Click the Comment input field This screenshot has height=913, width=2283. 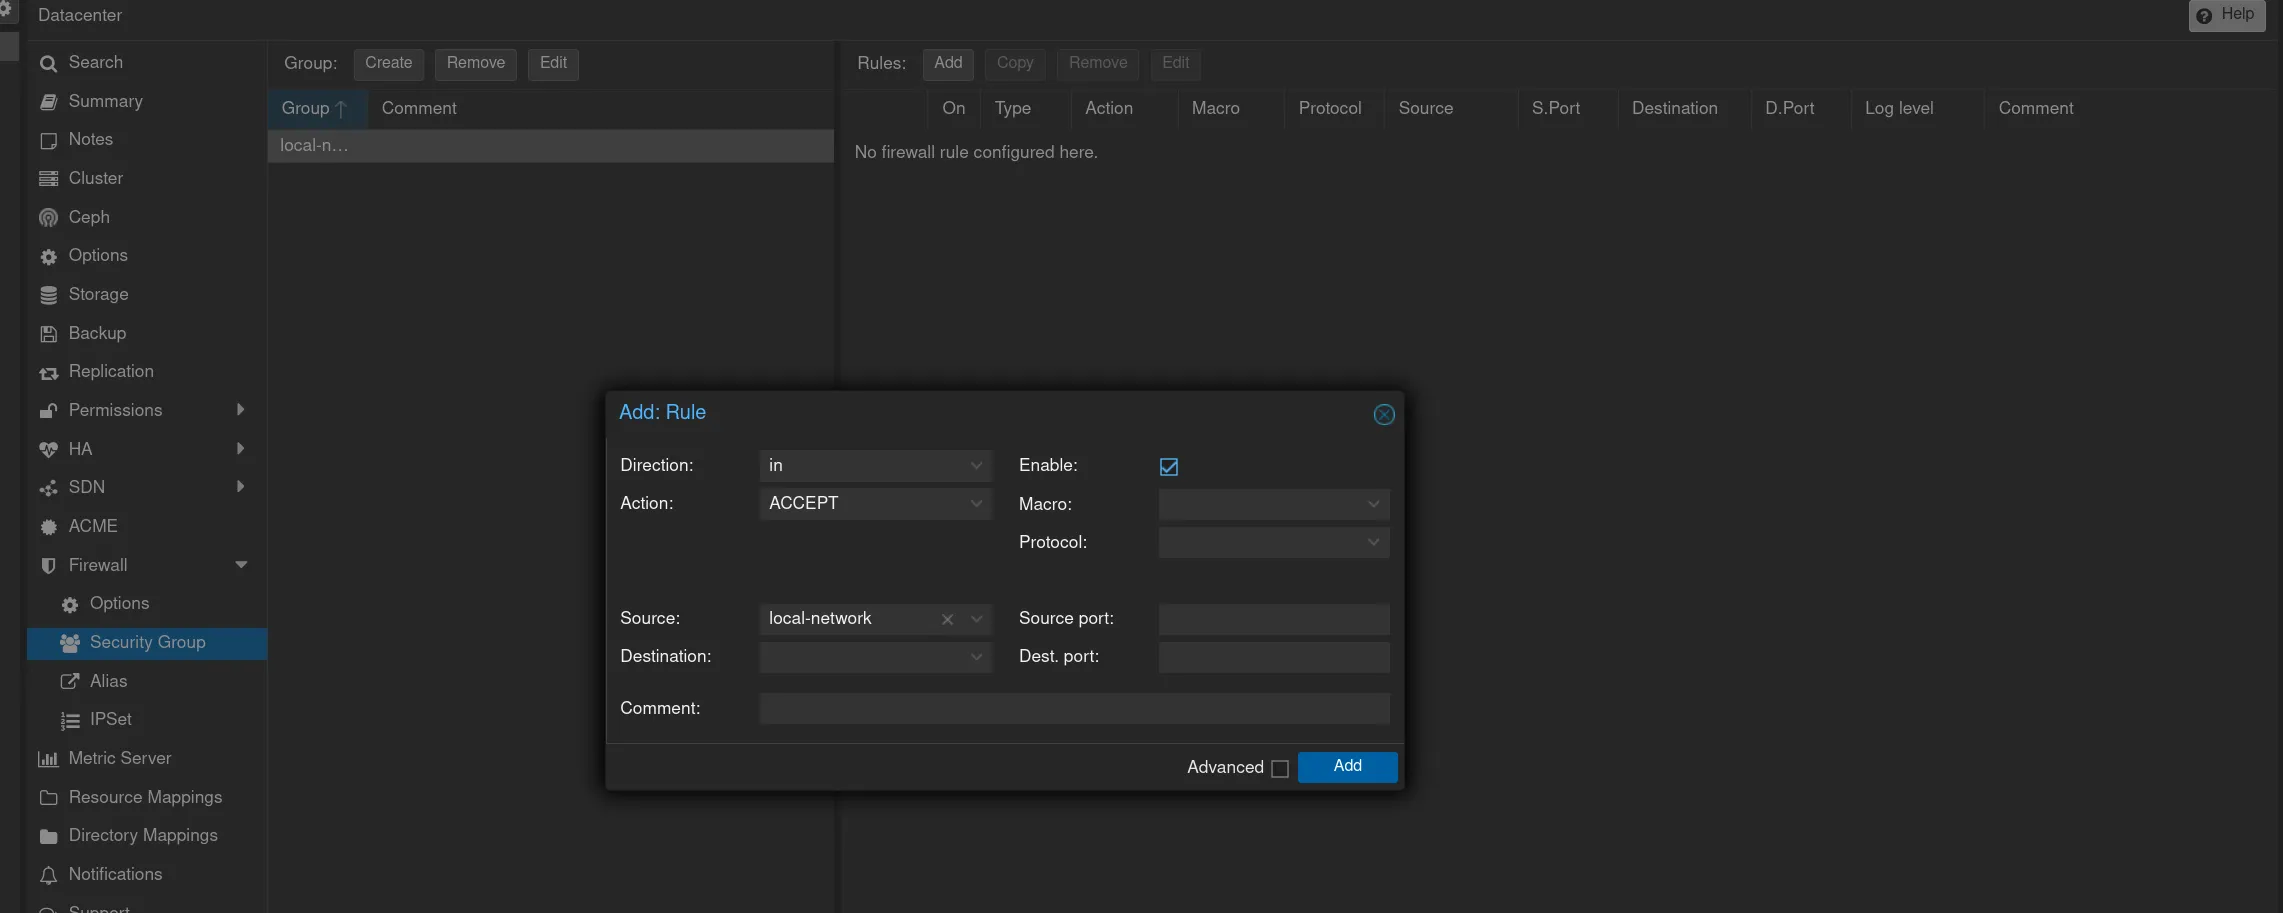coord(1073,709)
